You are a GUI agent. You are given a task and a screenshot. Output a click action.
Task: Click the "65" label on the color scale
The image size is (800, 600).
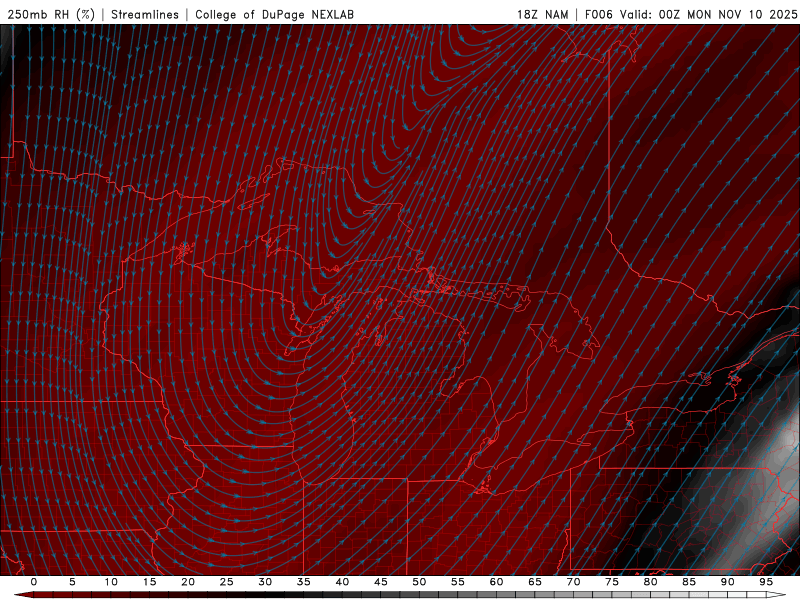(535, 582)
